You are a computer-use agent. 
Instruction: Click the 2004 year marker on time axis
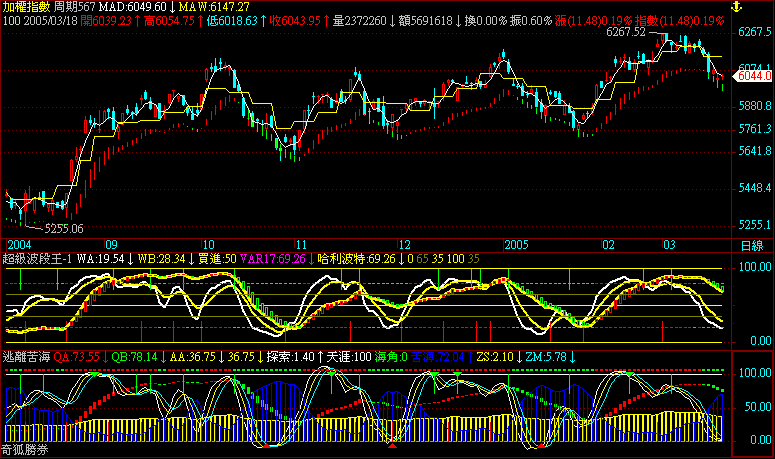point(19,245)
